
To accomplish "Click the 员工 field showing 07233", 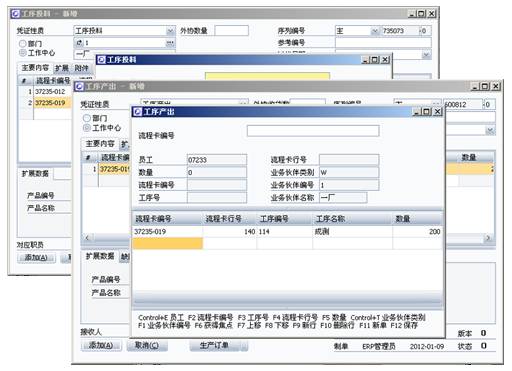I will 217,160.
